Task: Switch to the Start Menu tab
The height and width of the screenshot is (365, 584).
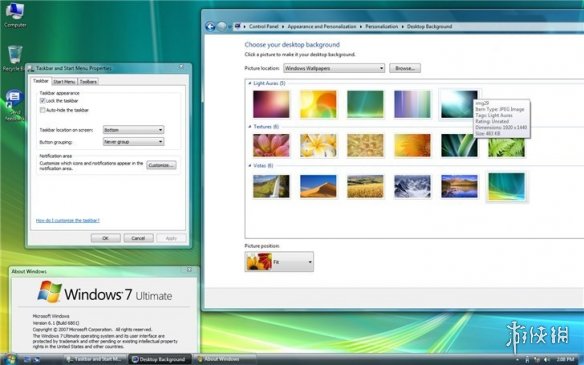Action: pyautogui.click(x=64, y=82)
